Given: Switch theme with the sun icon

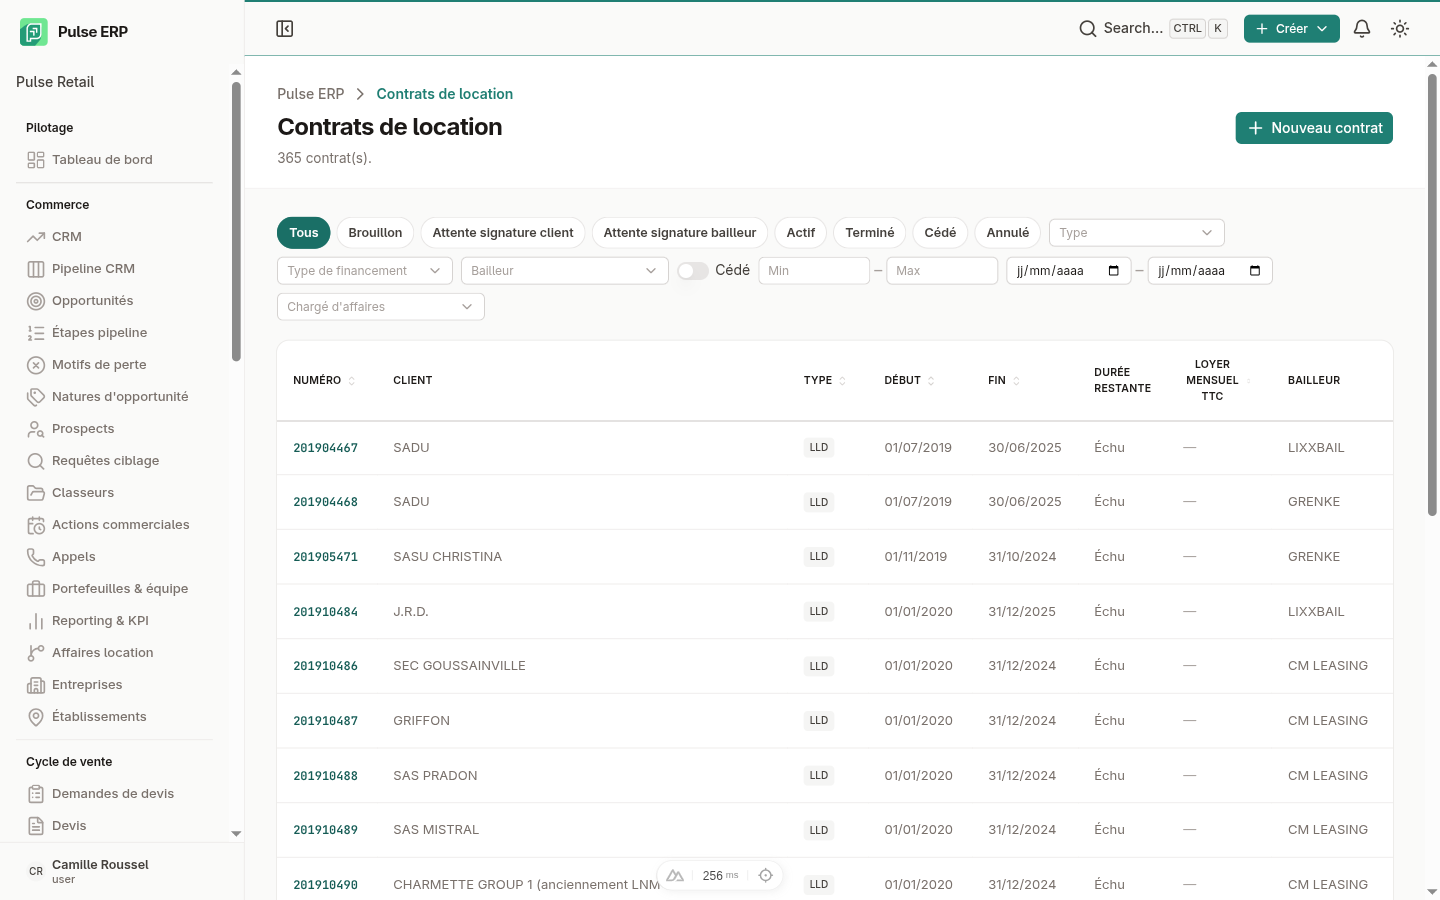Looking at the screenshot, I should 1400,29.
